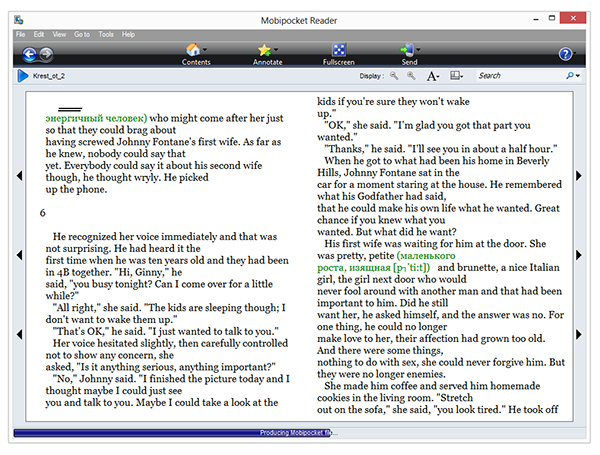Image resolution: width=600 pixels, height=455 pixels.
Task: Click the blue play arrow beside Krest_ot_2
Action: [21, 75]
